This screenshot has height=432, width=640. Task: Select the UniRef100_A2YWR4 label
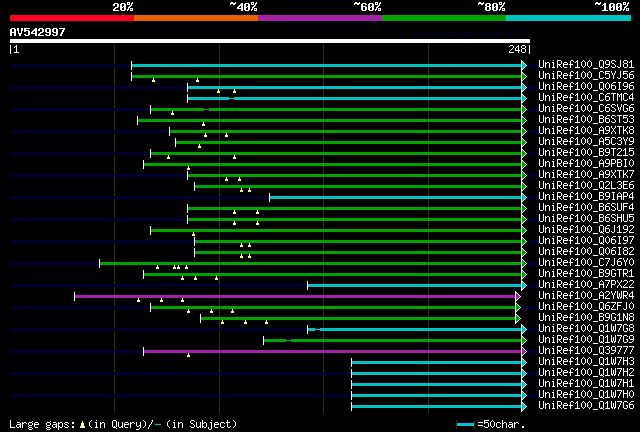586,296
